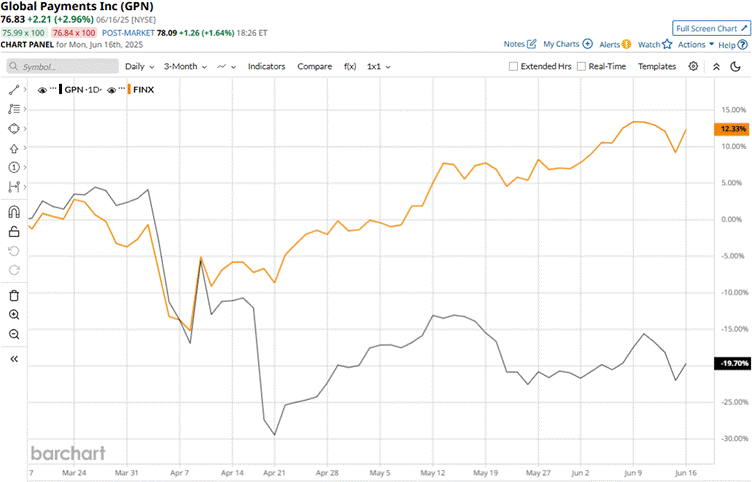Open the 3-Month period dropdown
This screenshot has height=482, width=752.
(x=185, y=67)
